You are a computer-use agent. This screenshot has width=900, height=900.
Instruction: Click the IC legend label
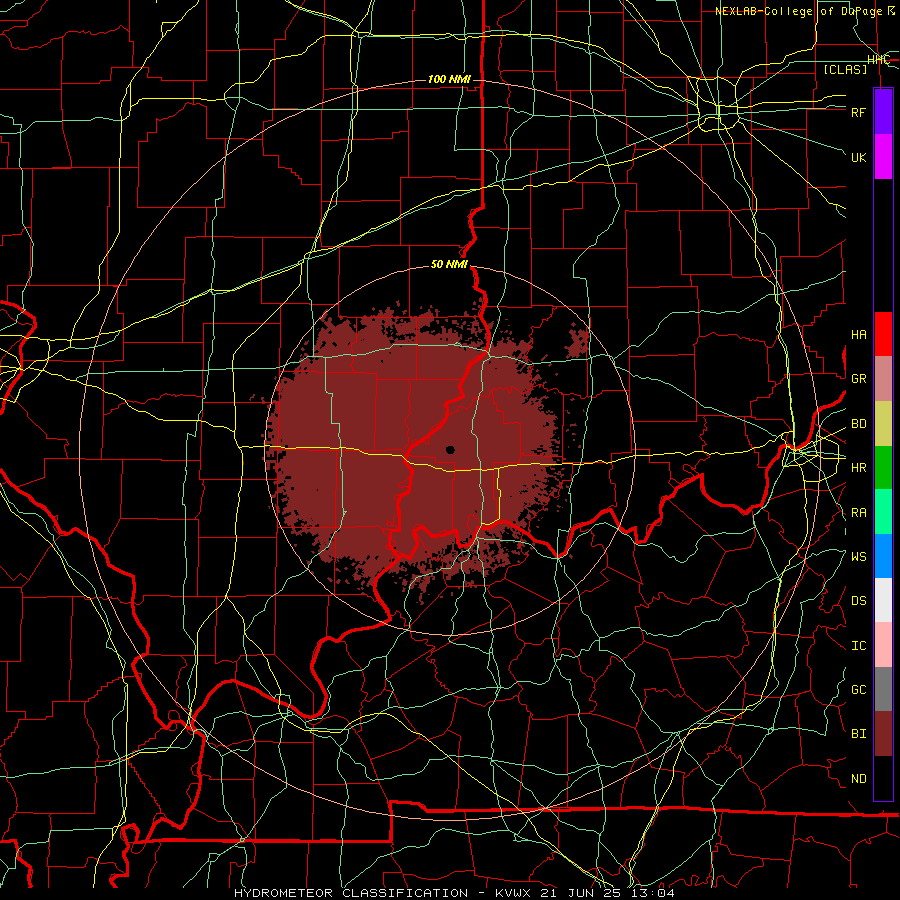pyautogui.click(x=858, y=646)
